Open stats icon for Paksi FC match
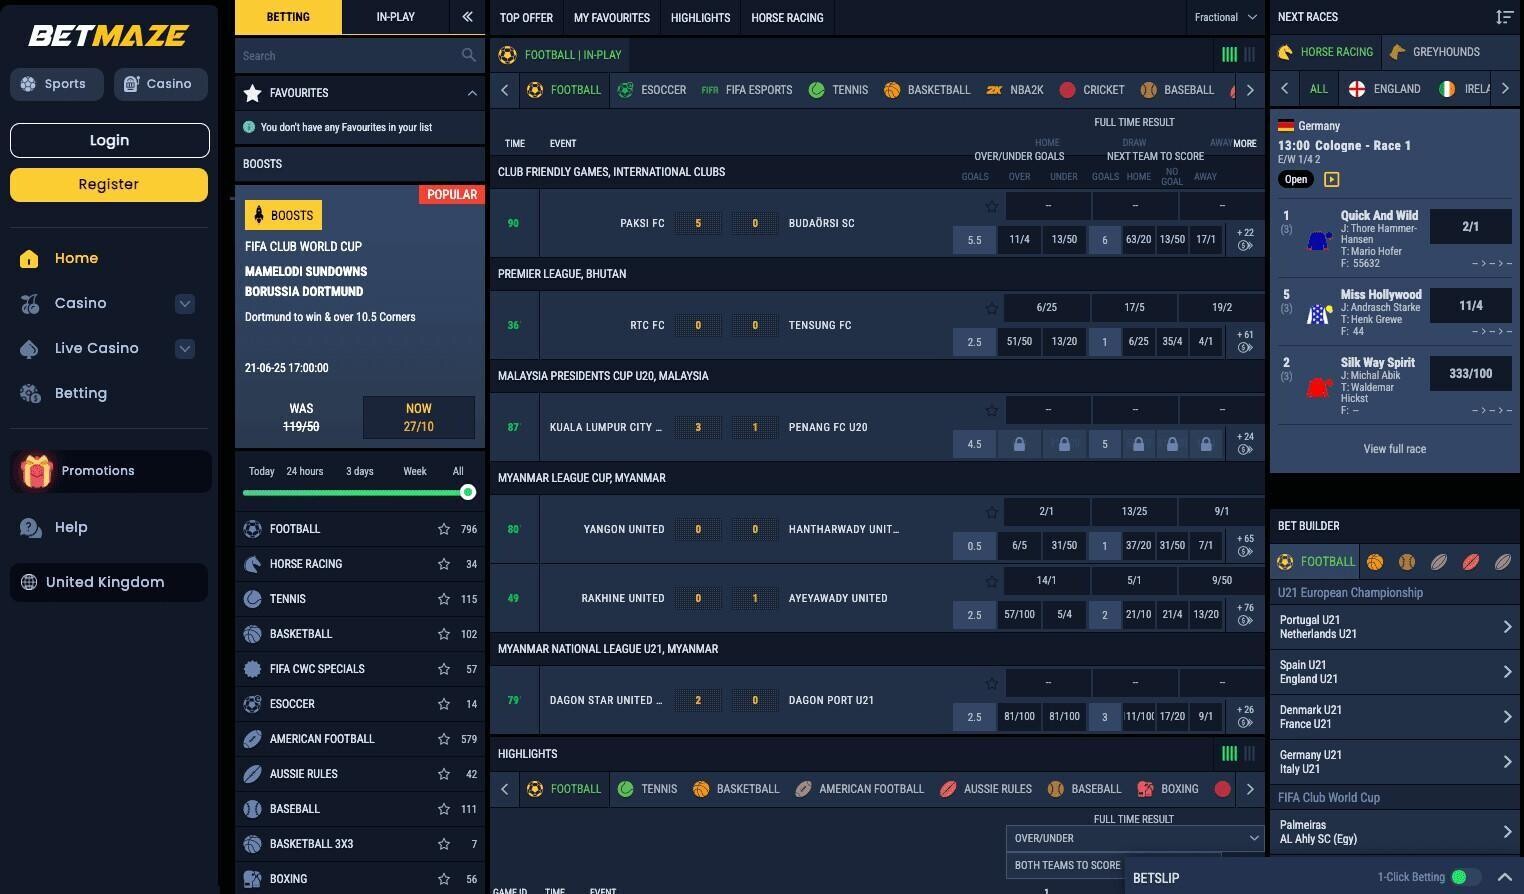Screen dimensions: 1524x894 tap(1245, 245)
